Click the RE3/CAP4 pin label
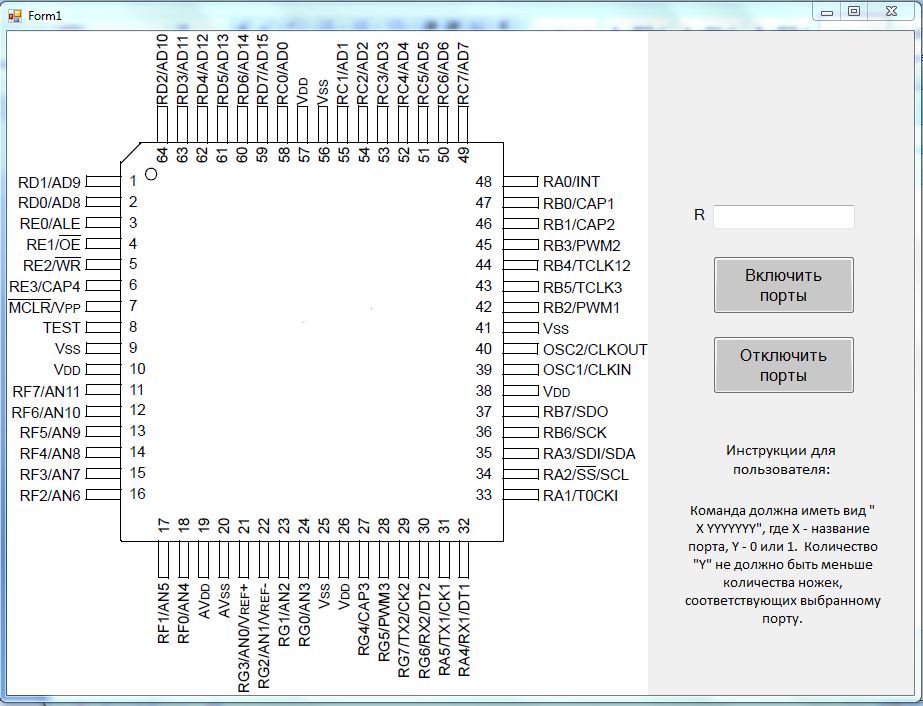923x706 pixels. pyautogui.click(x=45, y=287)
